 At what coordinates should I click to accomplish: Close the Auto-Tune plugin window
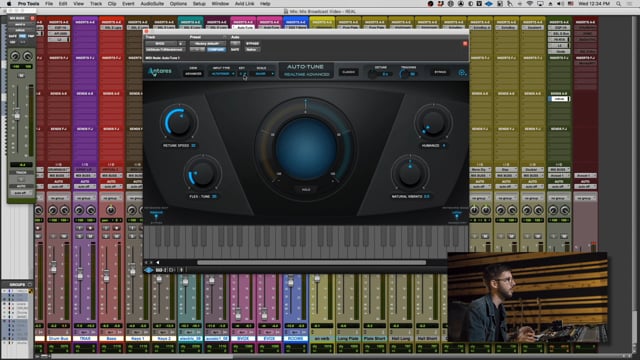tap(147, 31)
